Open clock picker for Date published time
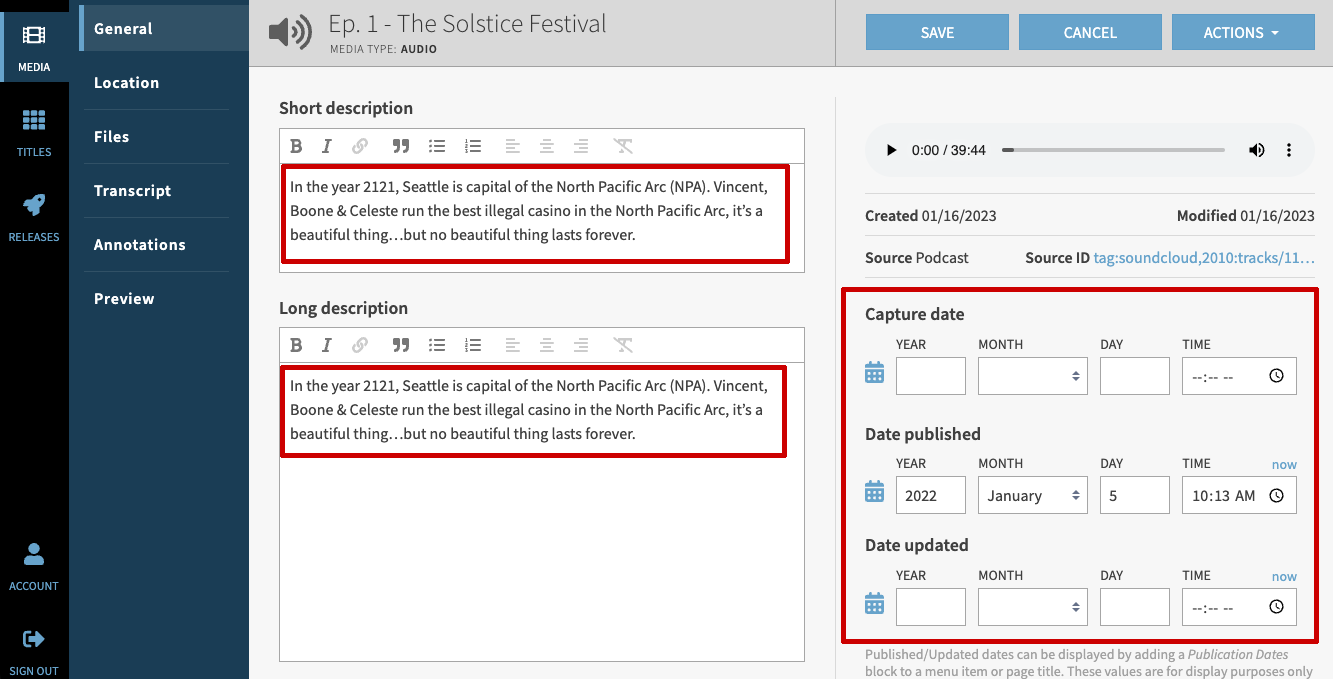 pos(1275,494)
